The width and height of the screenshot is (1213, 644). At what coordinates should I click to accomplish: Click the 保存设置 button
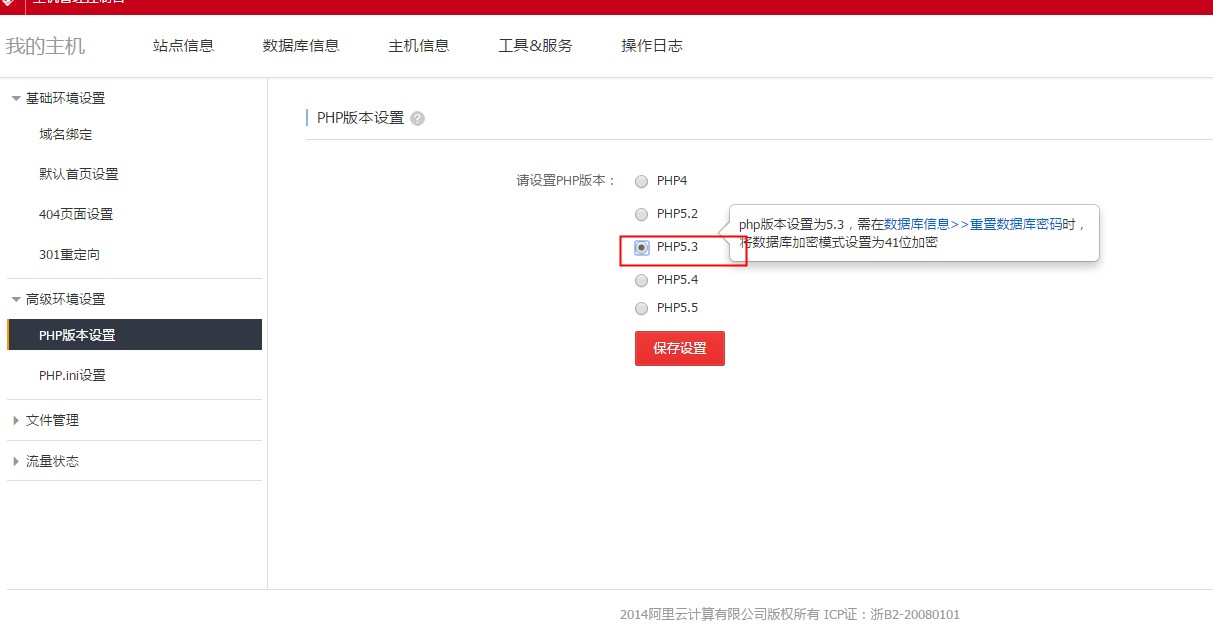[679, 348]
